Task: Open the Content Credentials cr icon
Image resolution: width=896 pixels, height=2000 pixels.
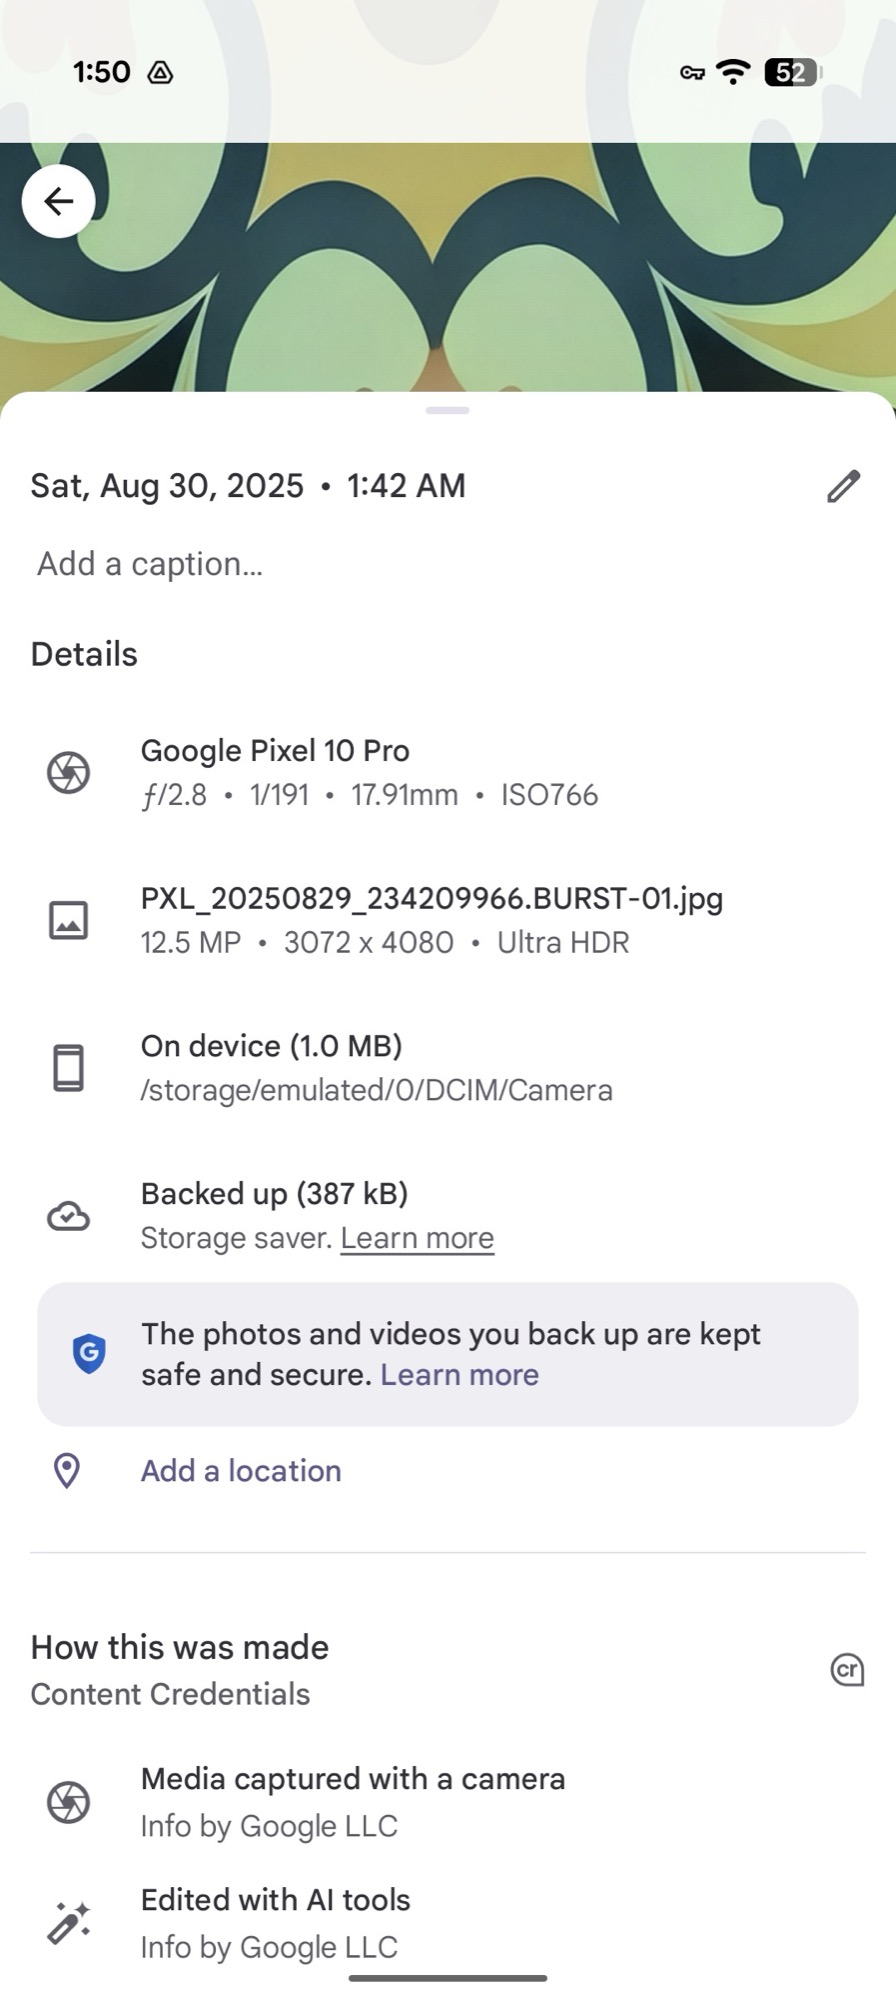Action: pyautogui.click(x=847, y=1670)
